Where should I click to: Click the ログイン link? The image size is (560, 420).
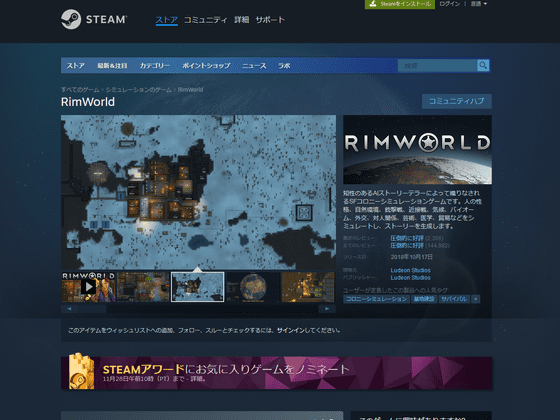click(x=449, y=4)
